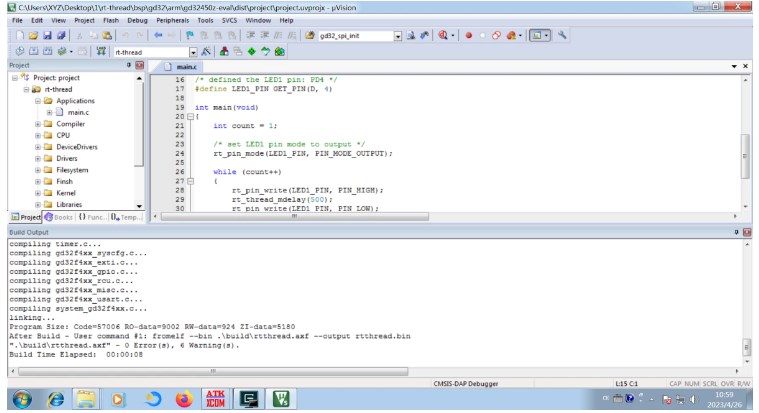This screenshot has width=759, height=413.
Task: Save the current file with the floppy icon
Action: pyautogui.click(x=47, y=35)
